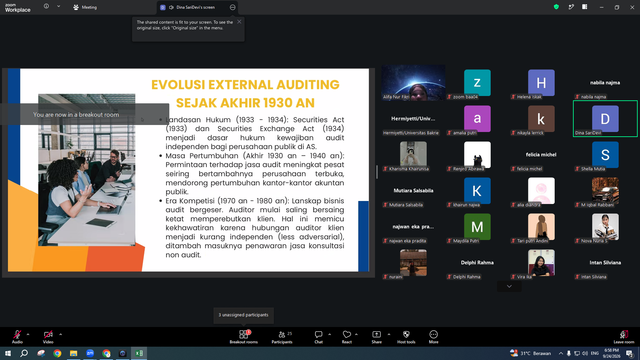Click the 3 unassigned participants tooltip
The height and width of the screenshot is (360, 640).
(243, 315)
